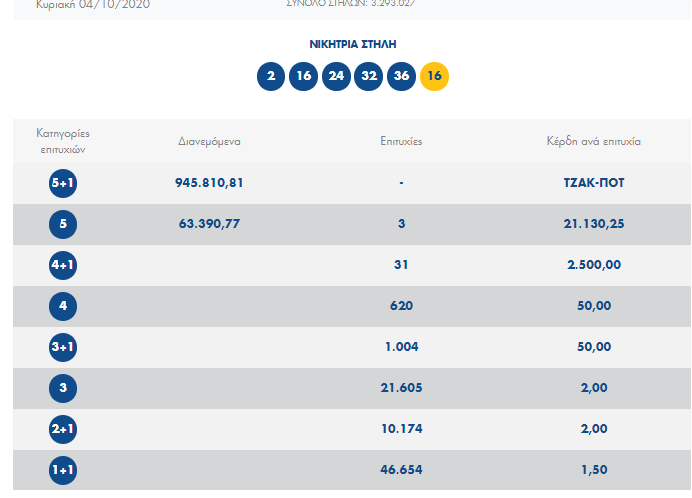Select the 2+1 category badge

[63, 429]
